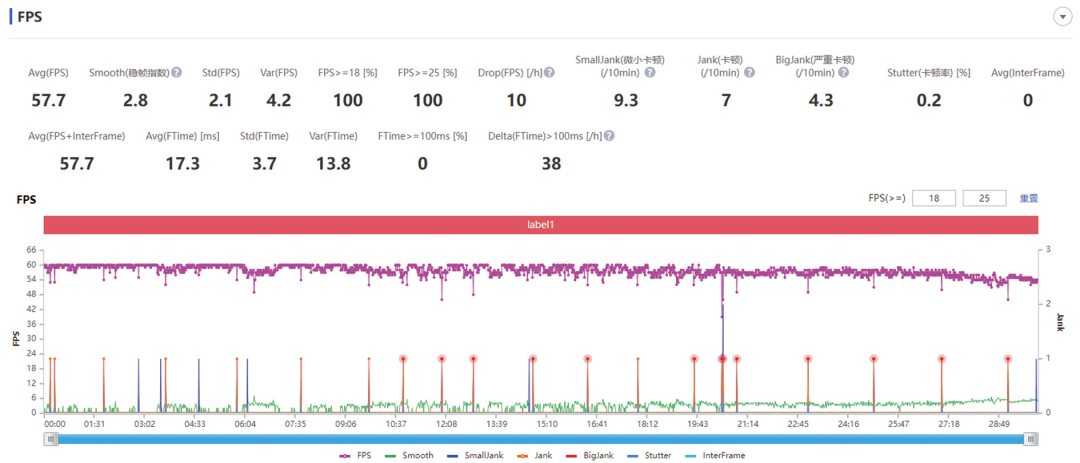Toggle the Smooth series in the legend
The image size is (1080, 463).
tap(409, 455)
